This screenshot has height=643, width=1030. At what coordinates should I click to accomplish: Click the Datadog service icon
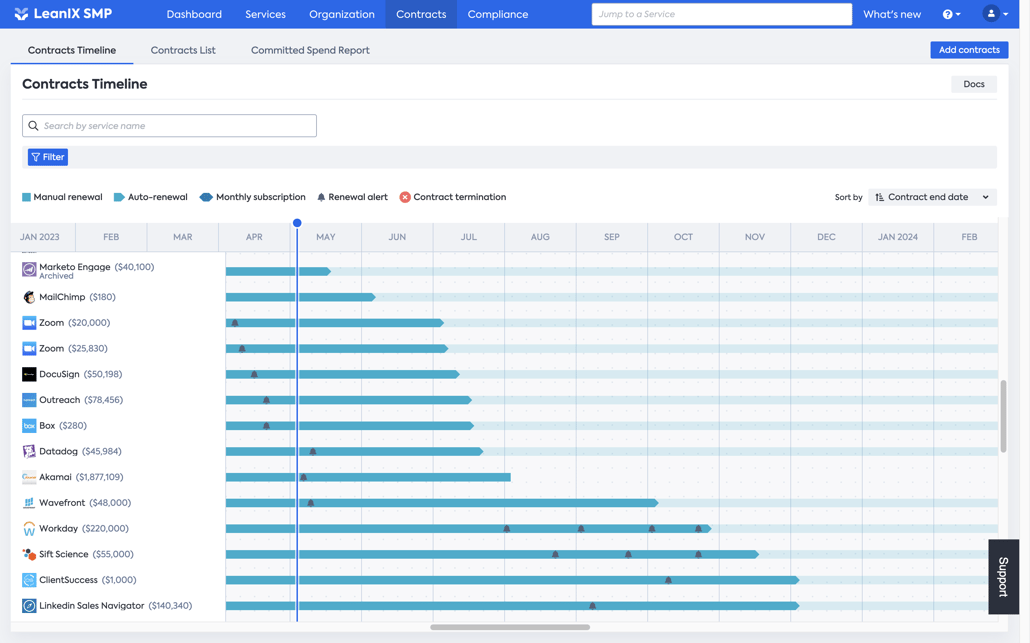29,451
